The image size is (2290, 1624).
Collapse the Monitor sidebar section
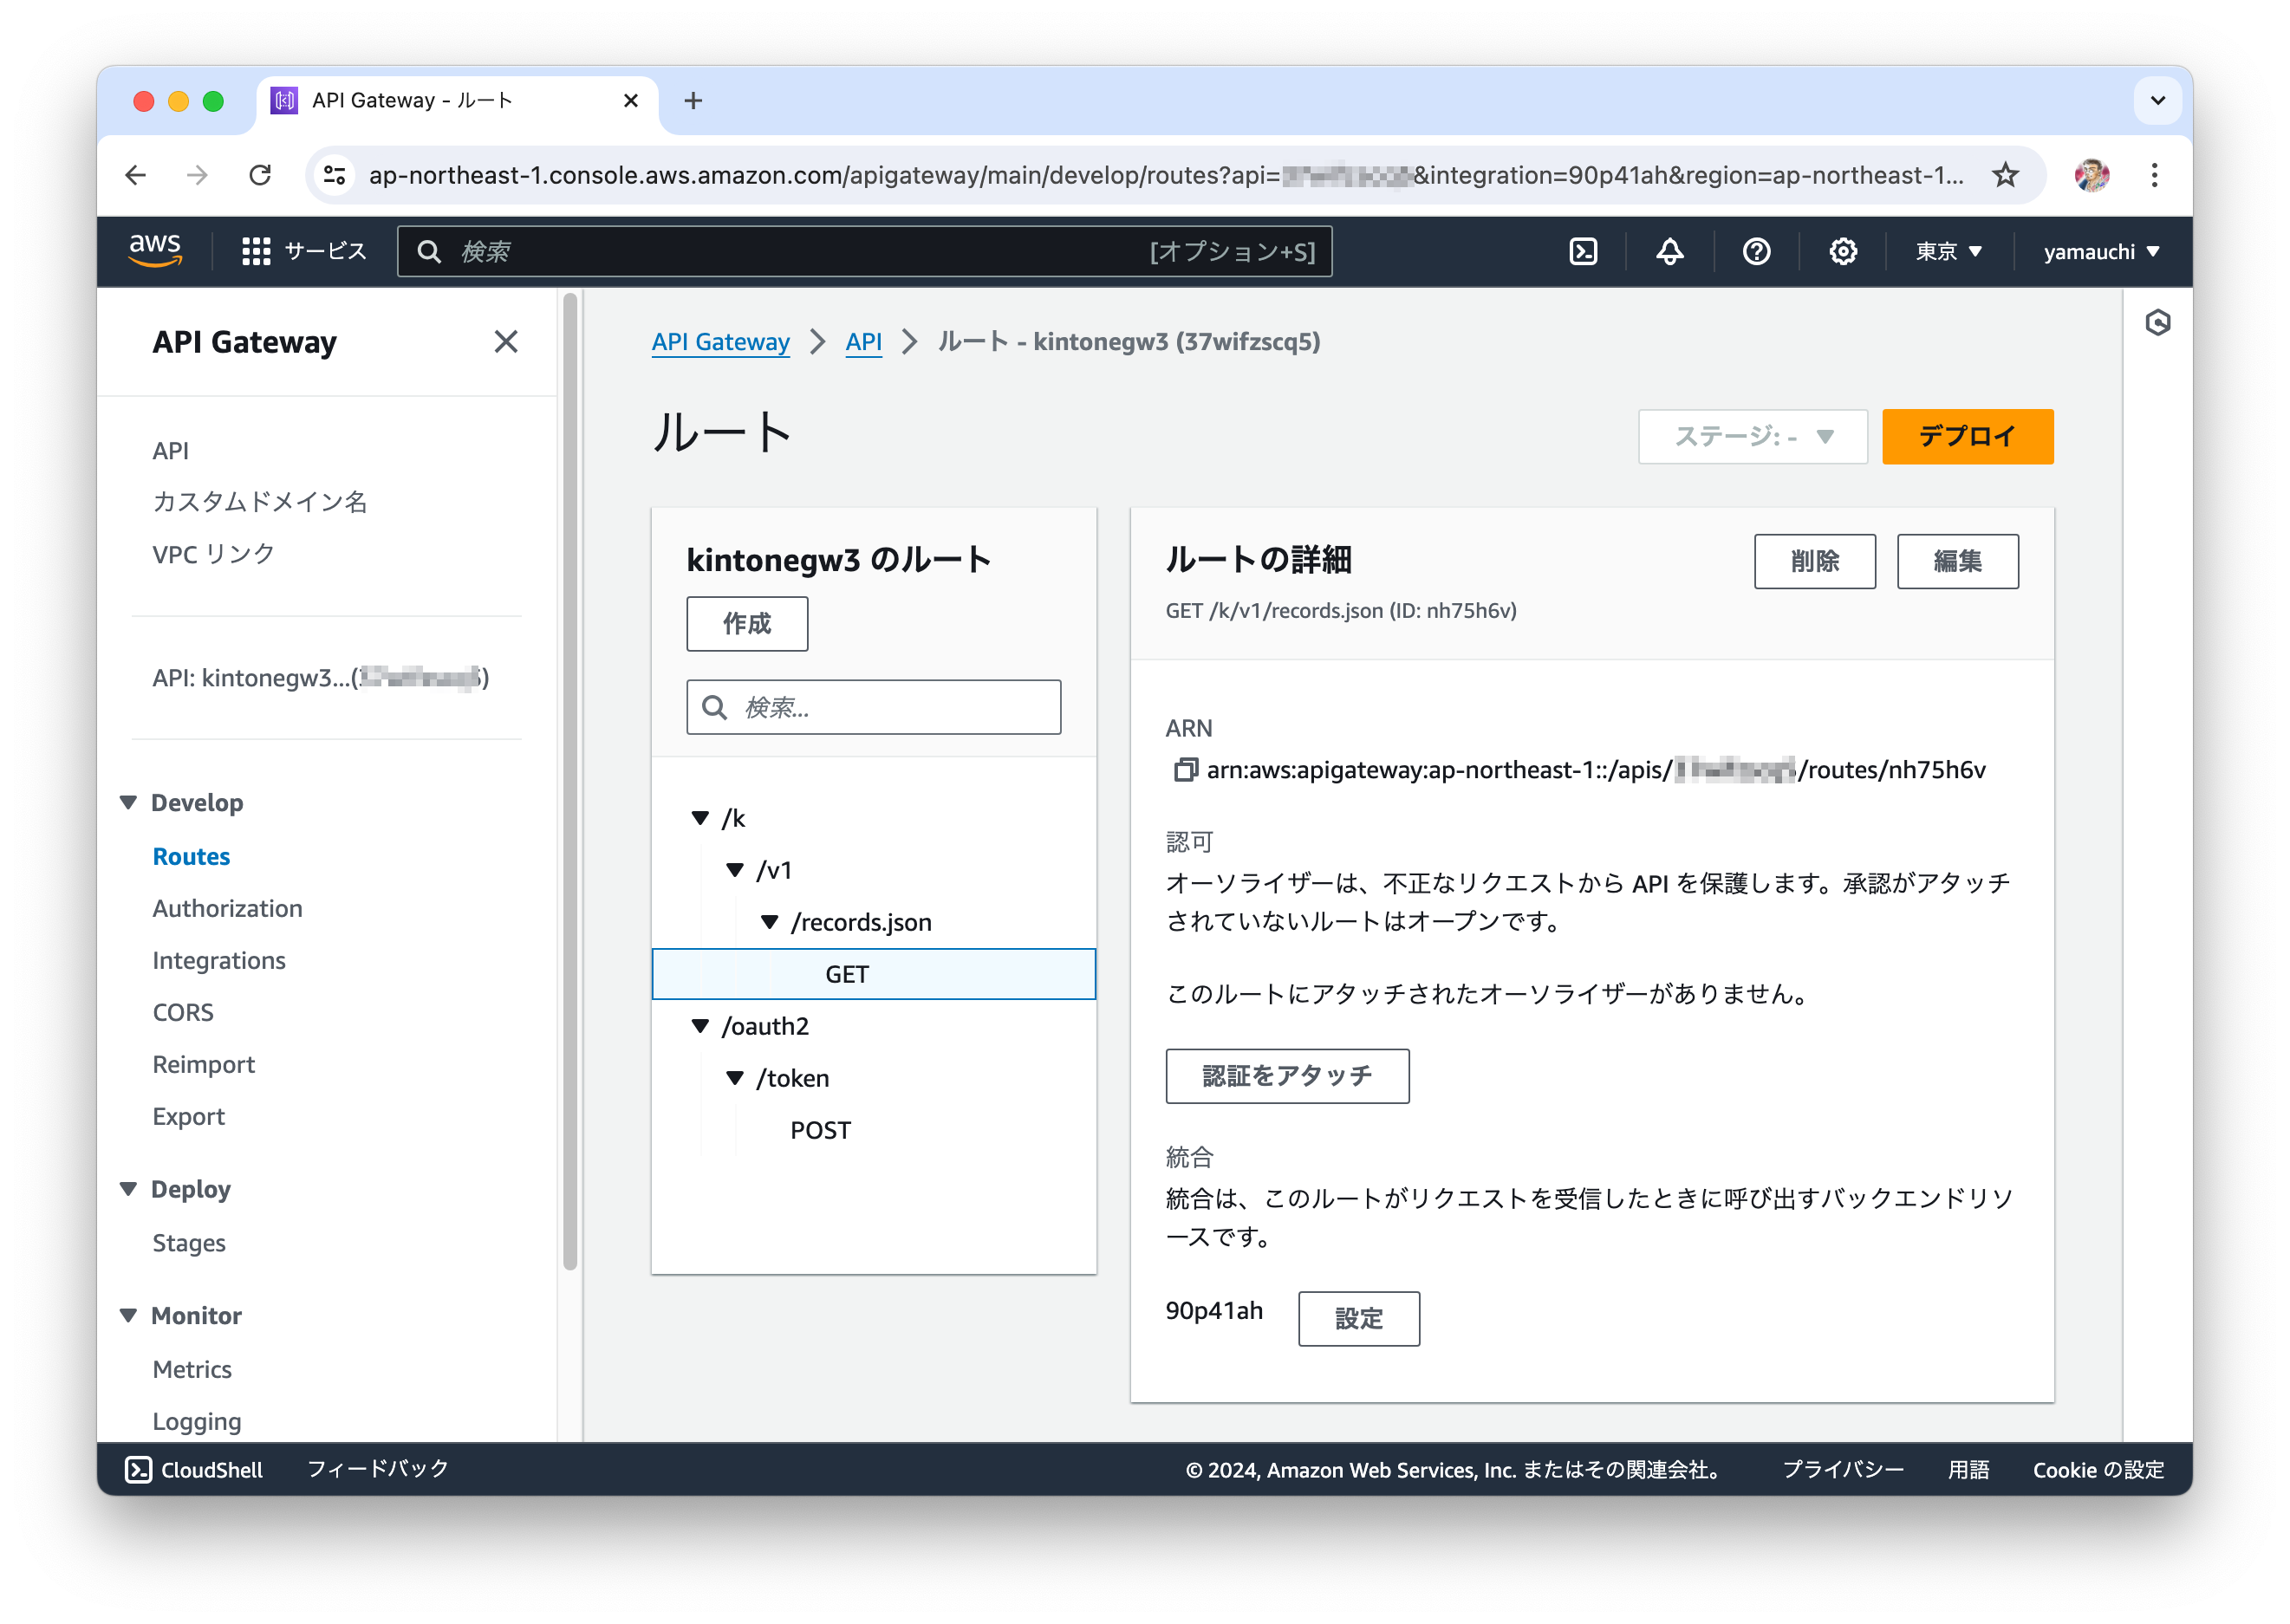pyautogui.click(x=128, y=1315)
